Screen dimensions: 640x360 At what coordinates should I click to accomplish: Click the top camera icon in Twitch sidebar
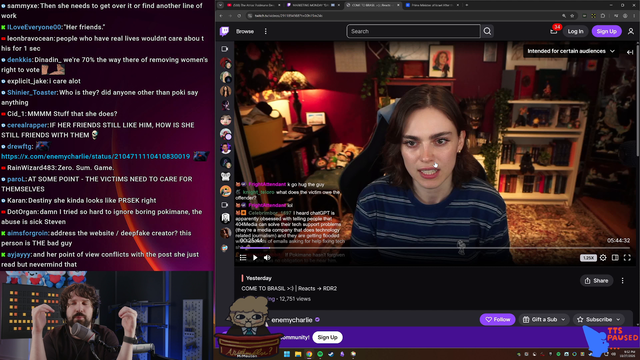click(x=224, y=49)
